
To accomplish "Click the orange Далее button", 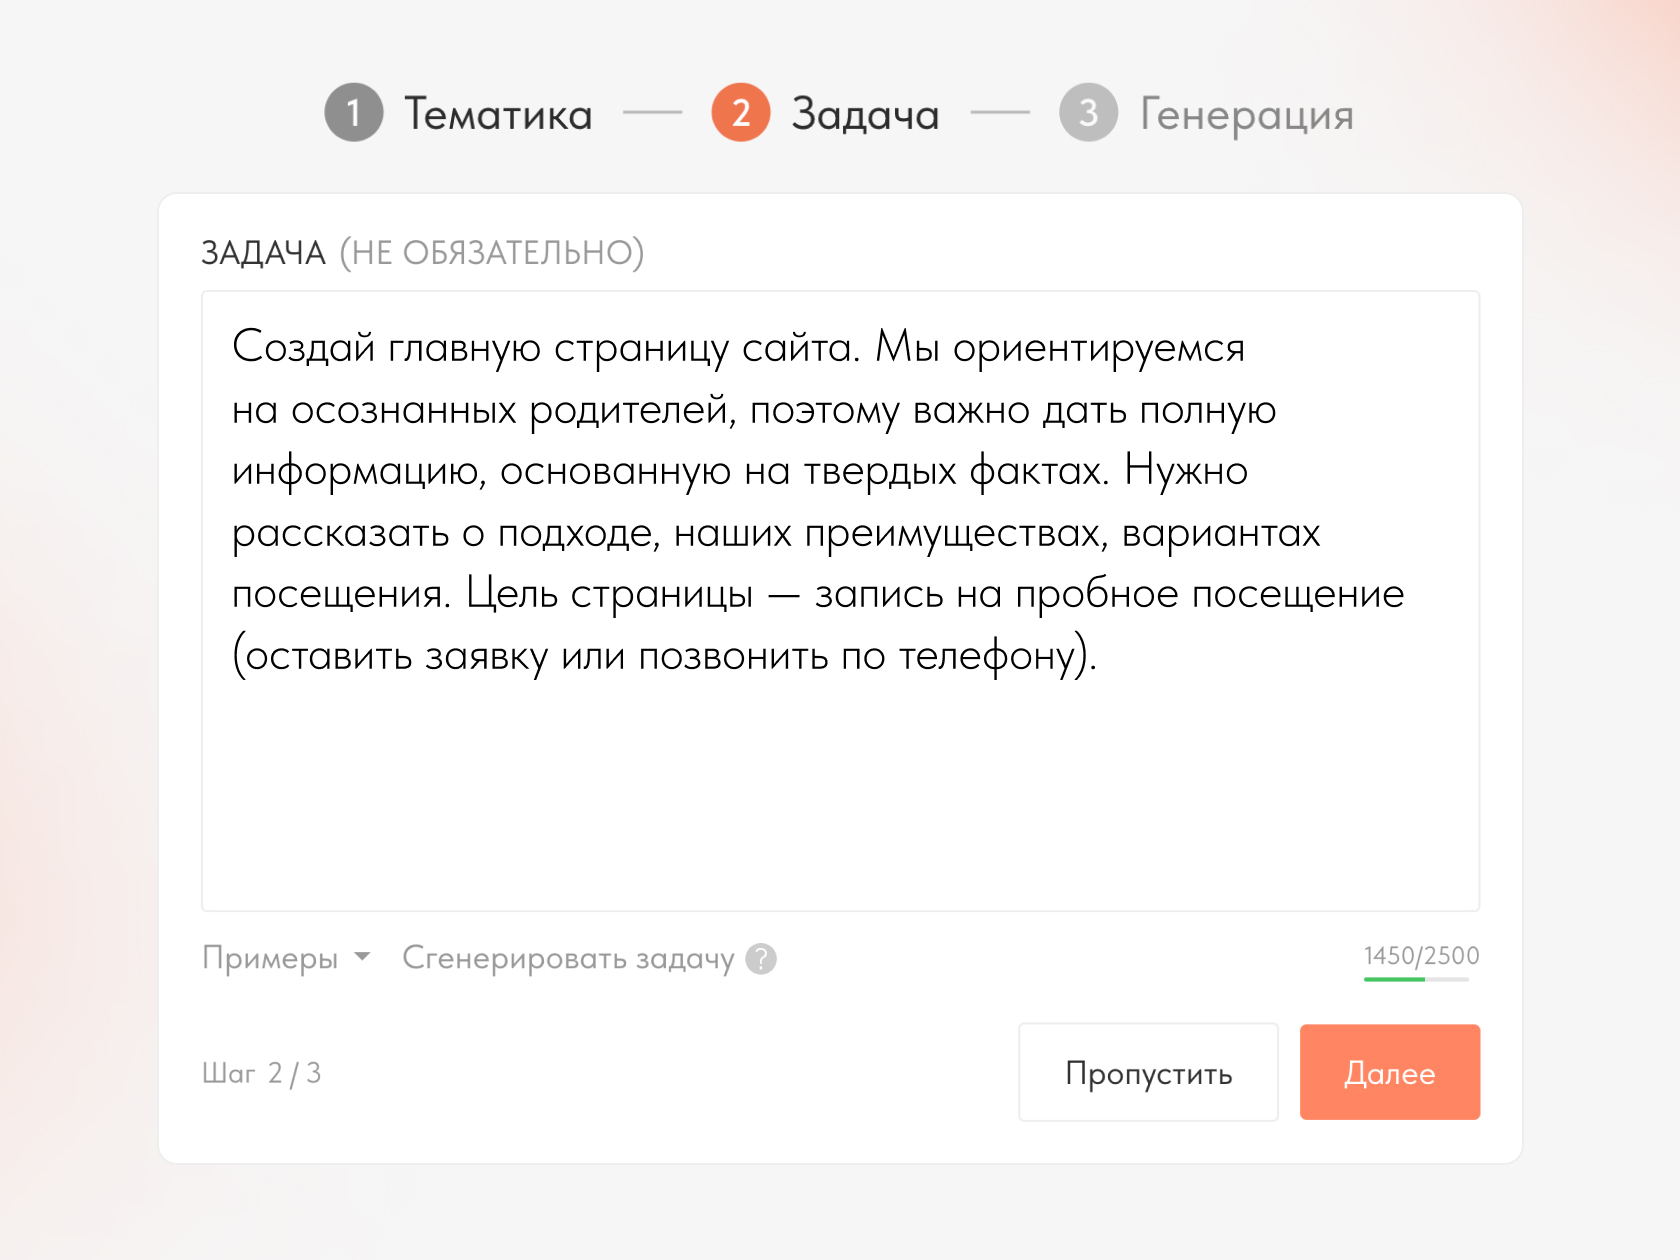I will (1389, 1072).
